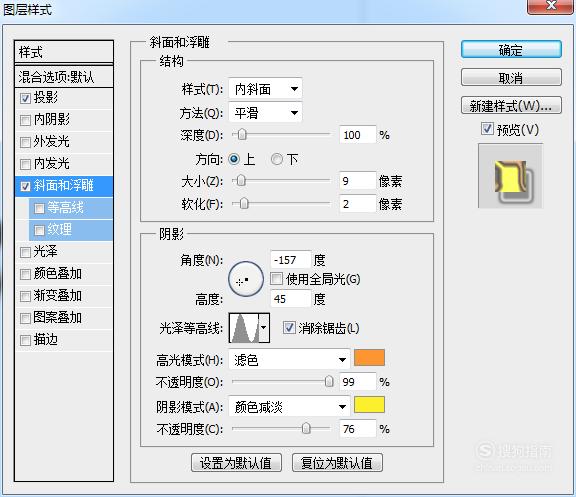Image resolution: width=576 pixels, height=497 pixels.
Task: Click the orange highlight color swatch
Action: tap(369, 358)
